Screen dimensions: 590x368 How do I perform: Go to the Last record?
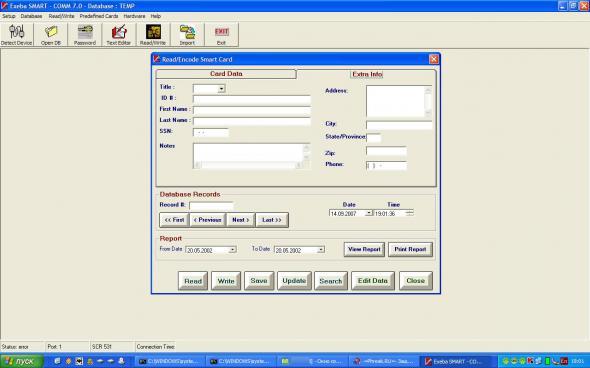(x=272, y=220)
